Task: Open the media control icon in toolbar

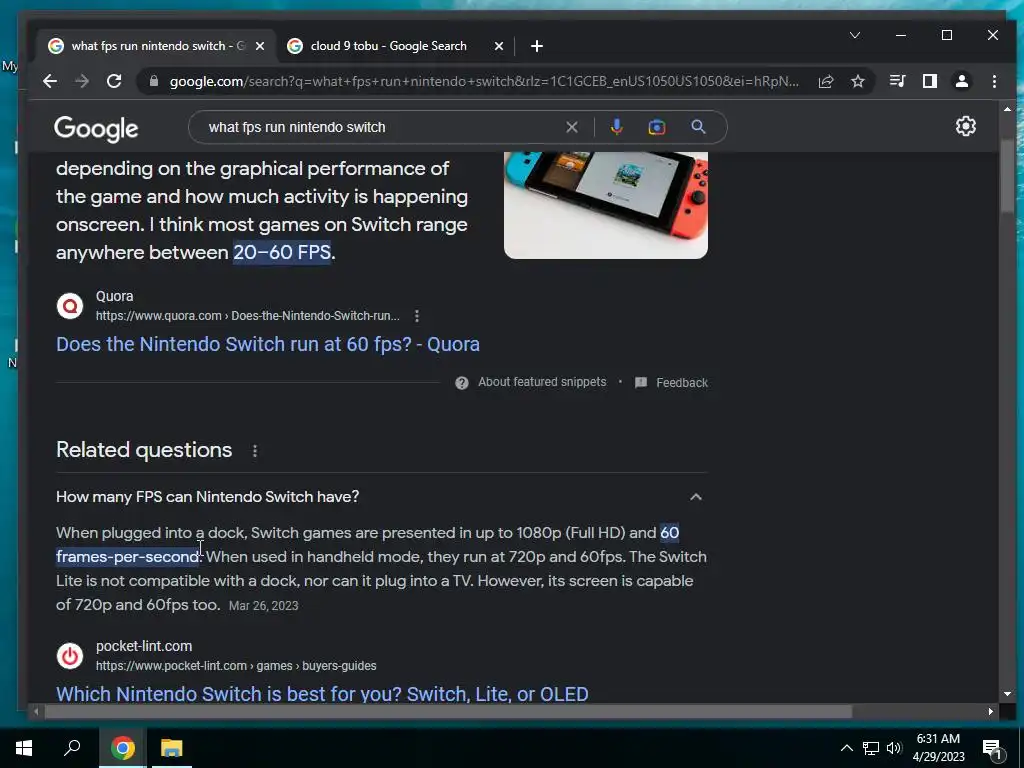Action: [898, 81]
